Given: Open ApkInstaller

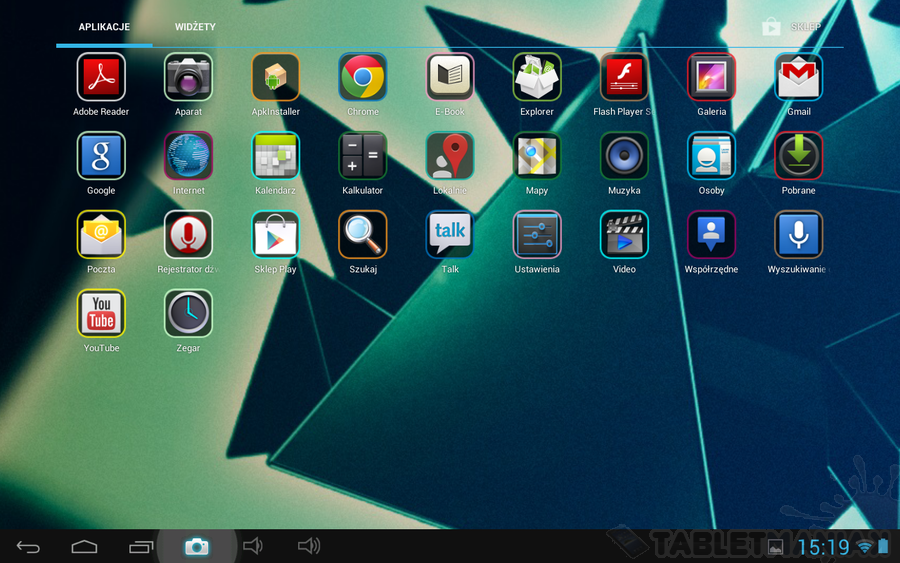Looking at the screenshot, I should pos(276,77).
